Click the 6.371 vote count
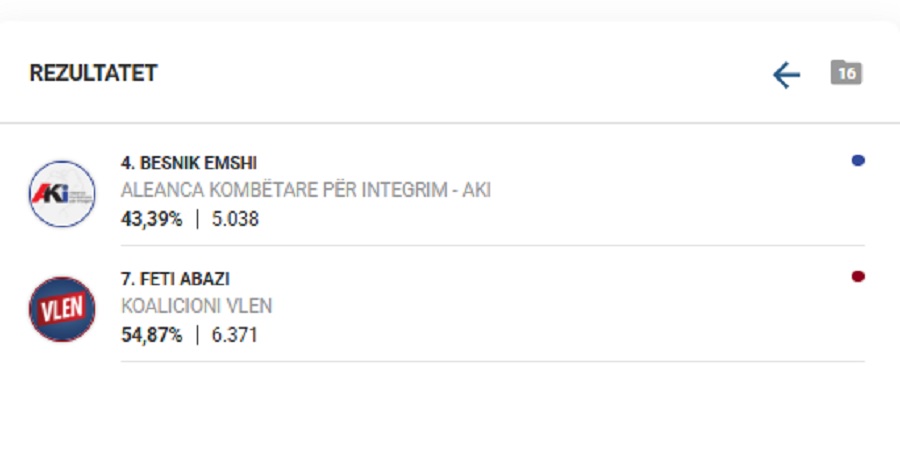900x472 pixels. pyautogui.click(x=235, y=335)
